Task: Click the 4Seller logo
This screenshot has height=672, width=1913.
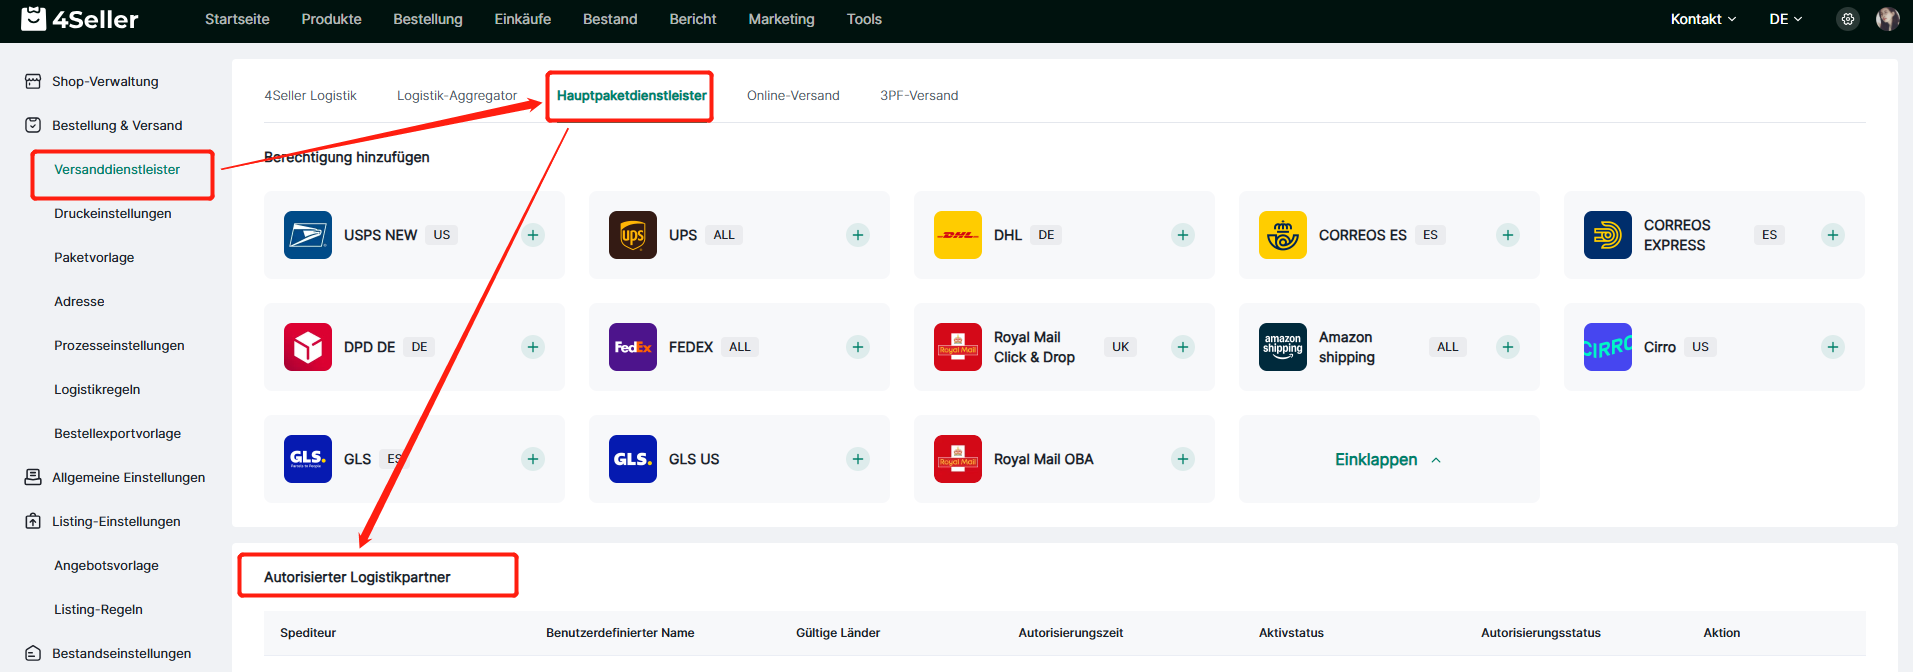Action: point(80,18)
